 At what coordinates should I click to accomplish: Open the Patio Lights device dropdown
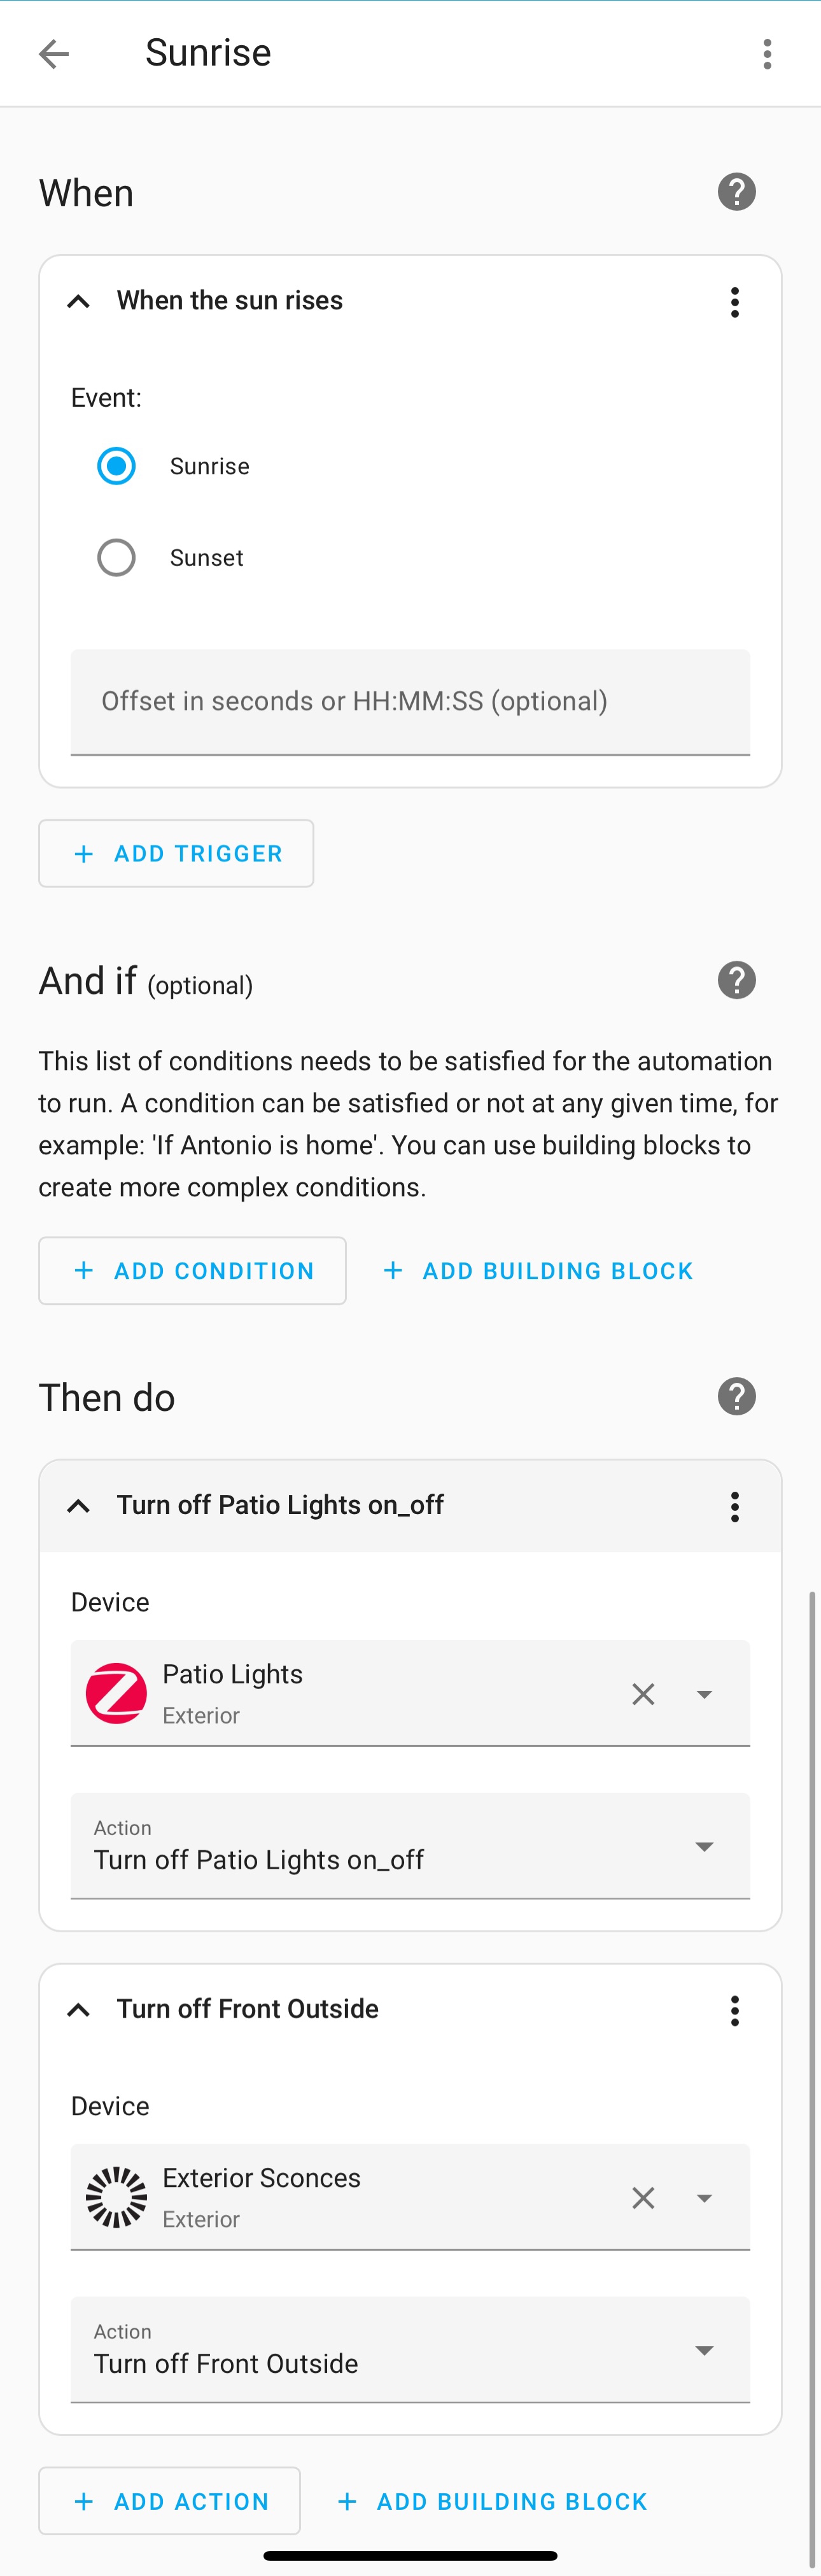(x=704, y=1694)
